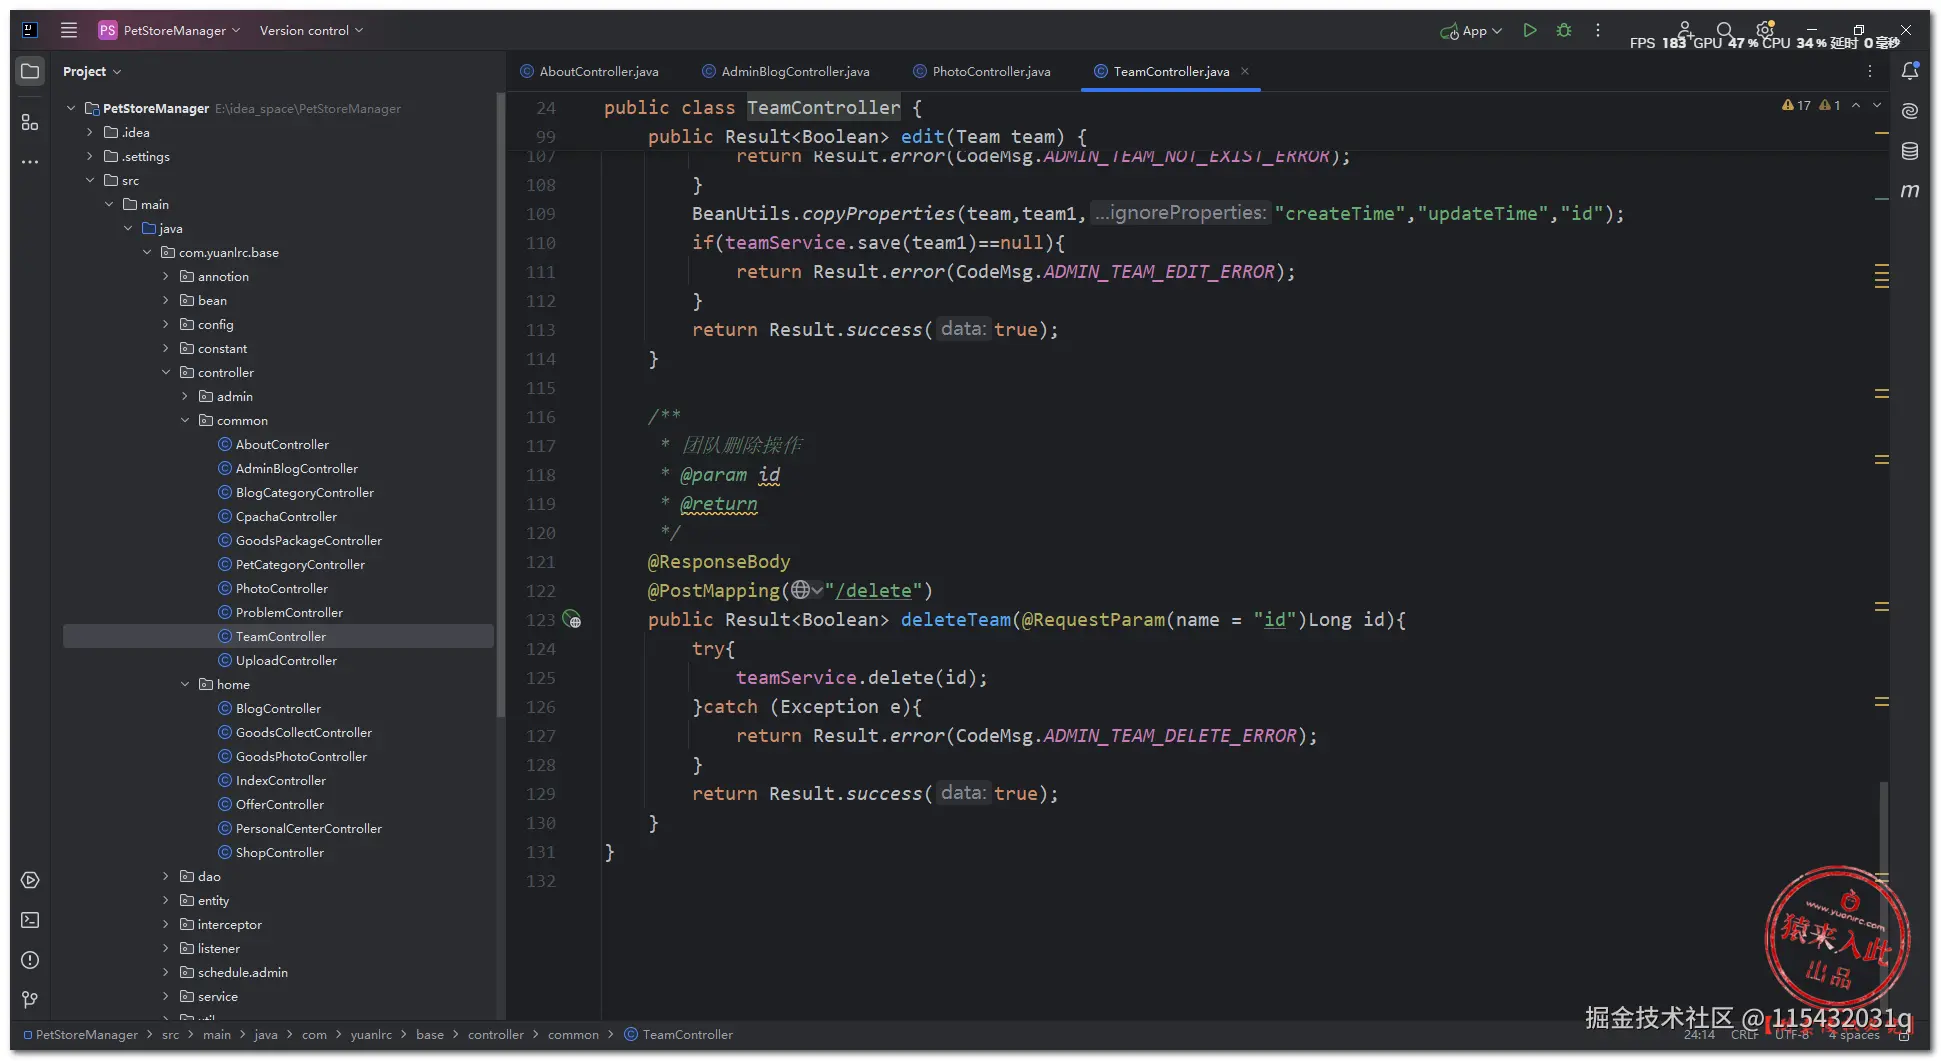Open the Maven tool window icon

click(x=1910, y=190)
